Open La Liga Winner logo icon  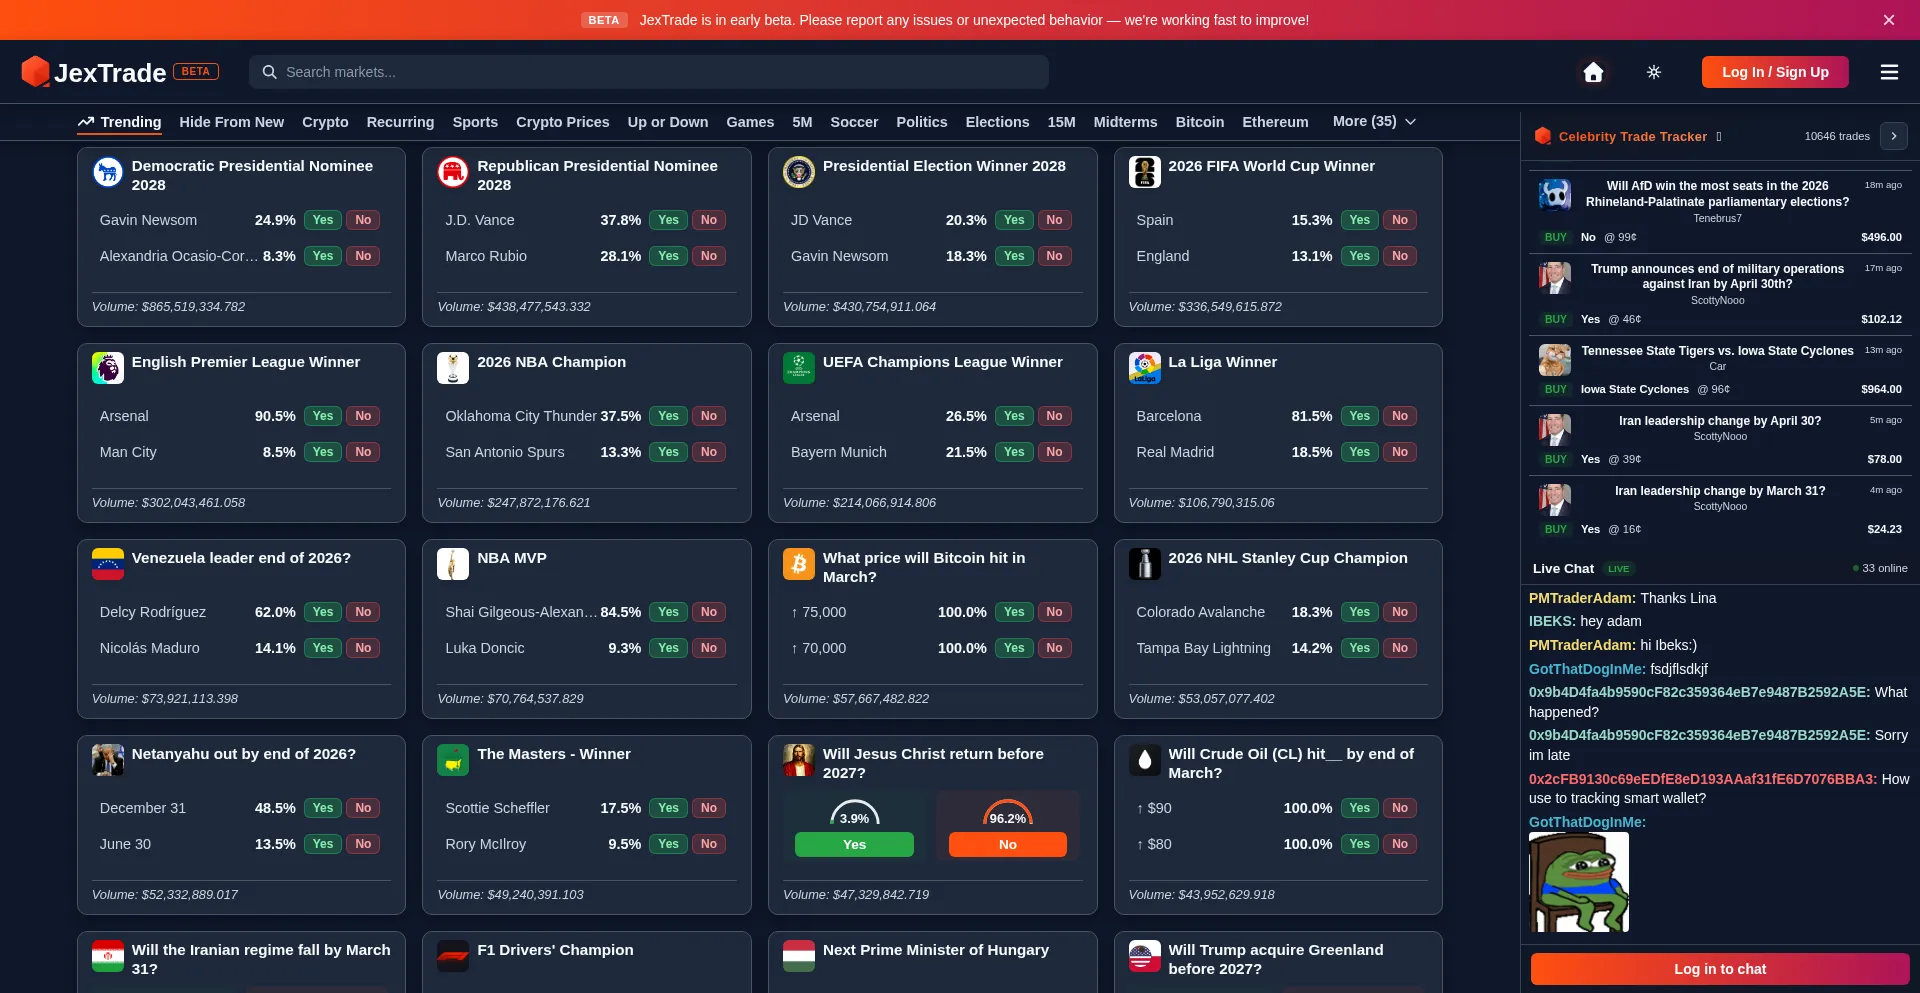[1145, 368]
